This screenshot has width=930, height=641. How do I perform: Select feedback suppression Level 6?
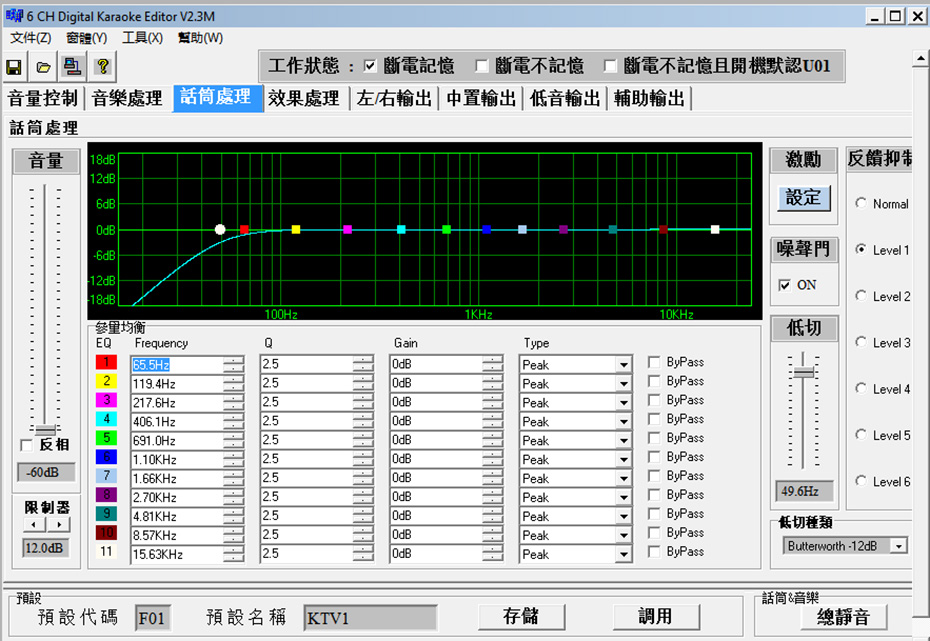861,481
